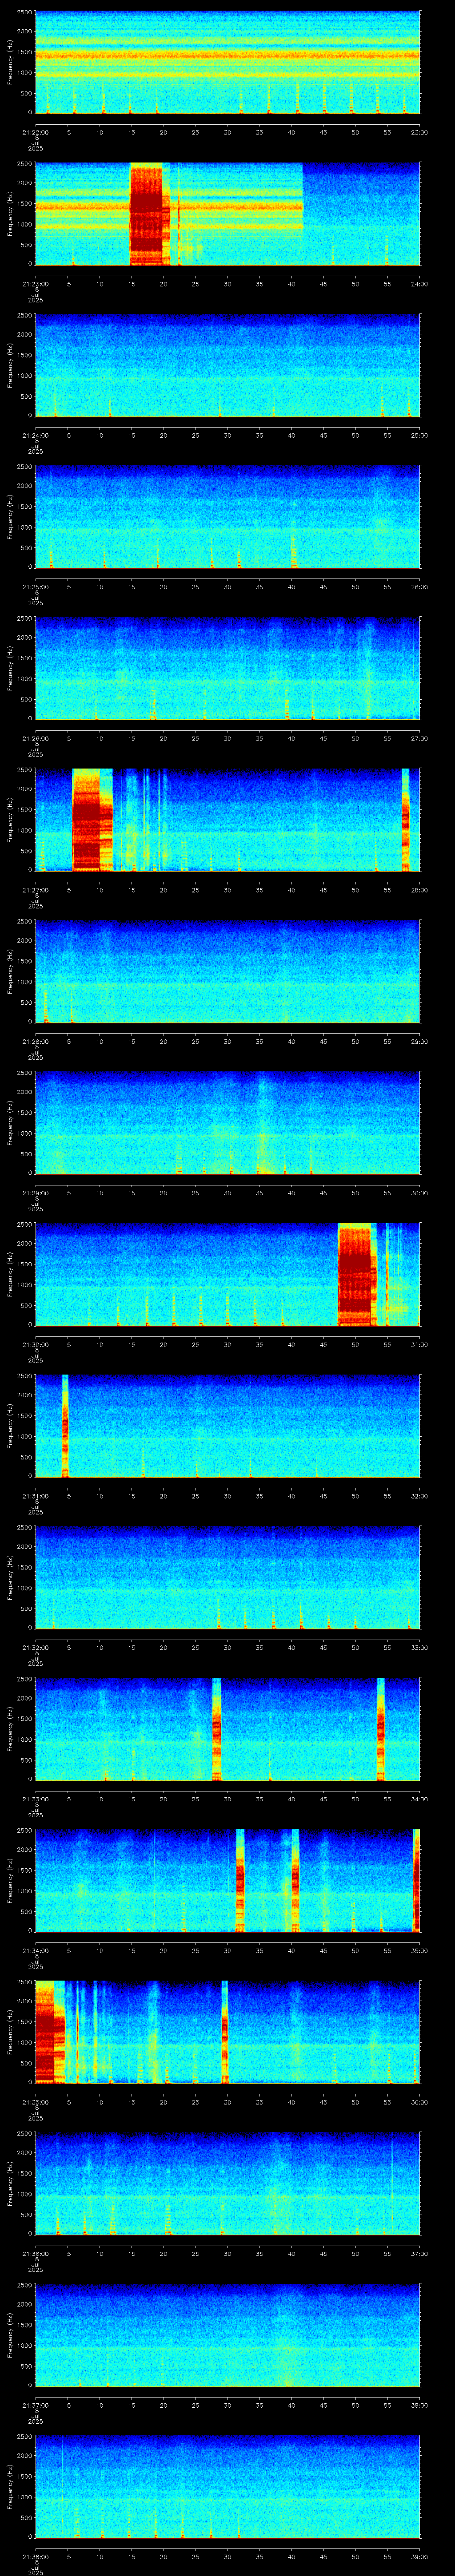
Task: Click the 21:33:00 time axis label
Action: [35, 1799]
